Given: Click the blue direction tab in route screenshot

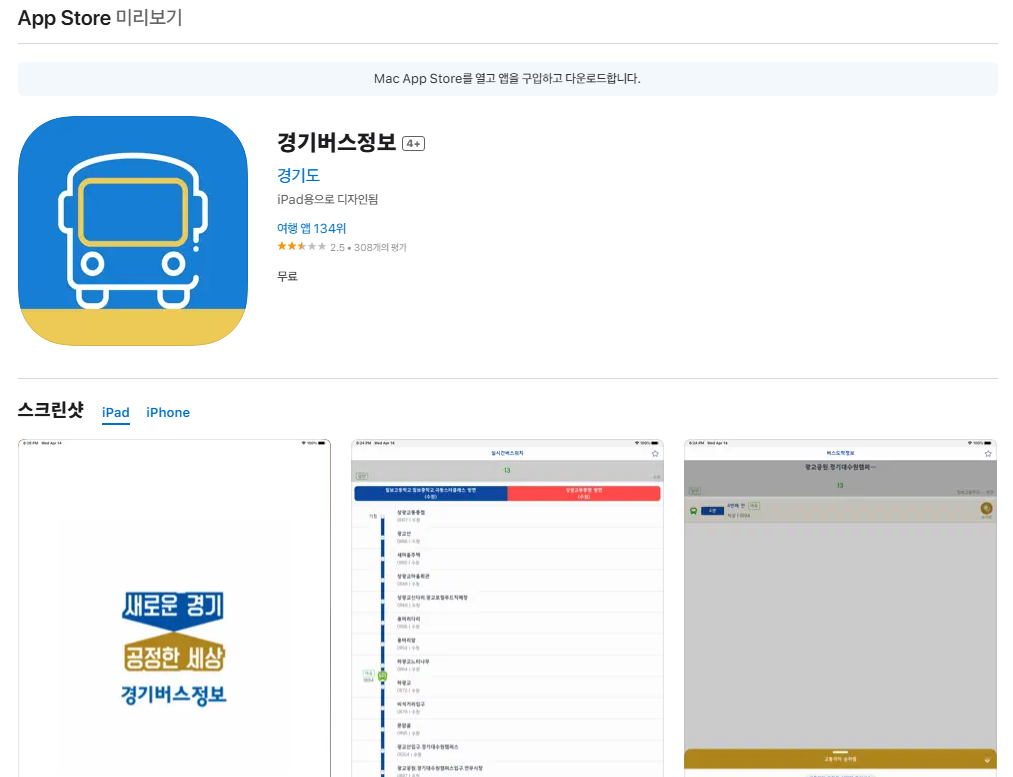Looking at the screenshot, I should [431, 493].
